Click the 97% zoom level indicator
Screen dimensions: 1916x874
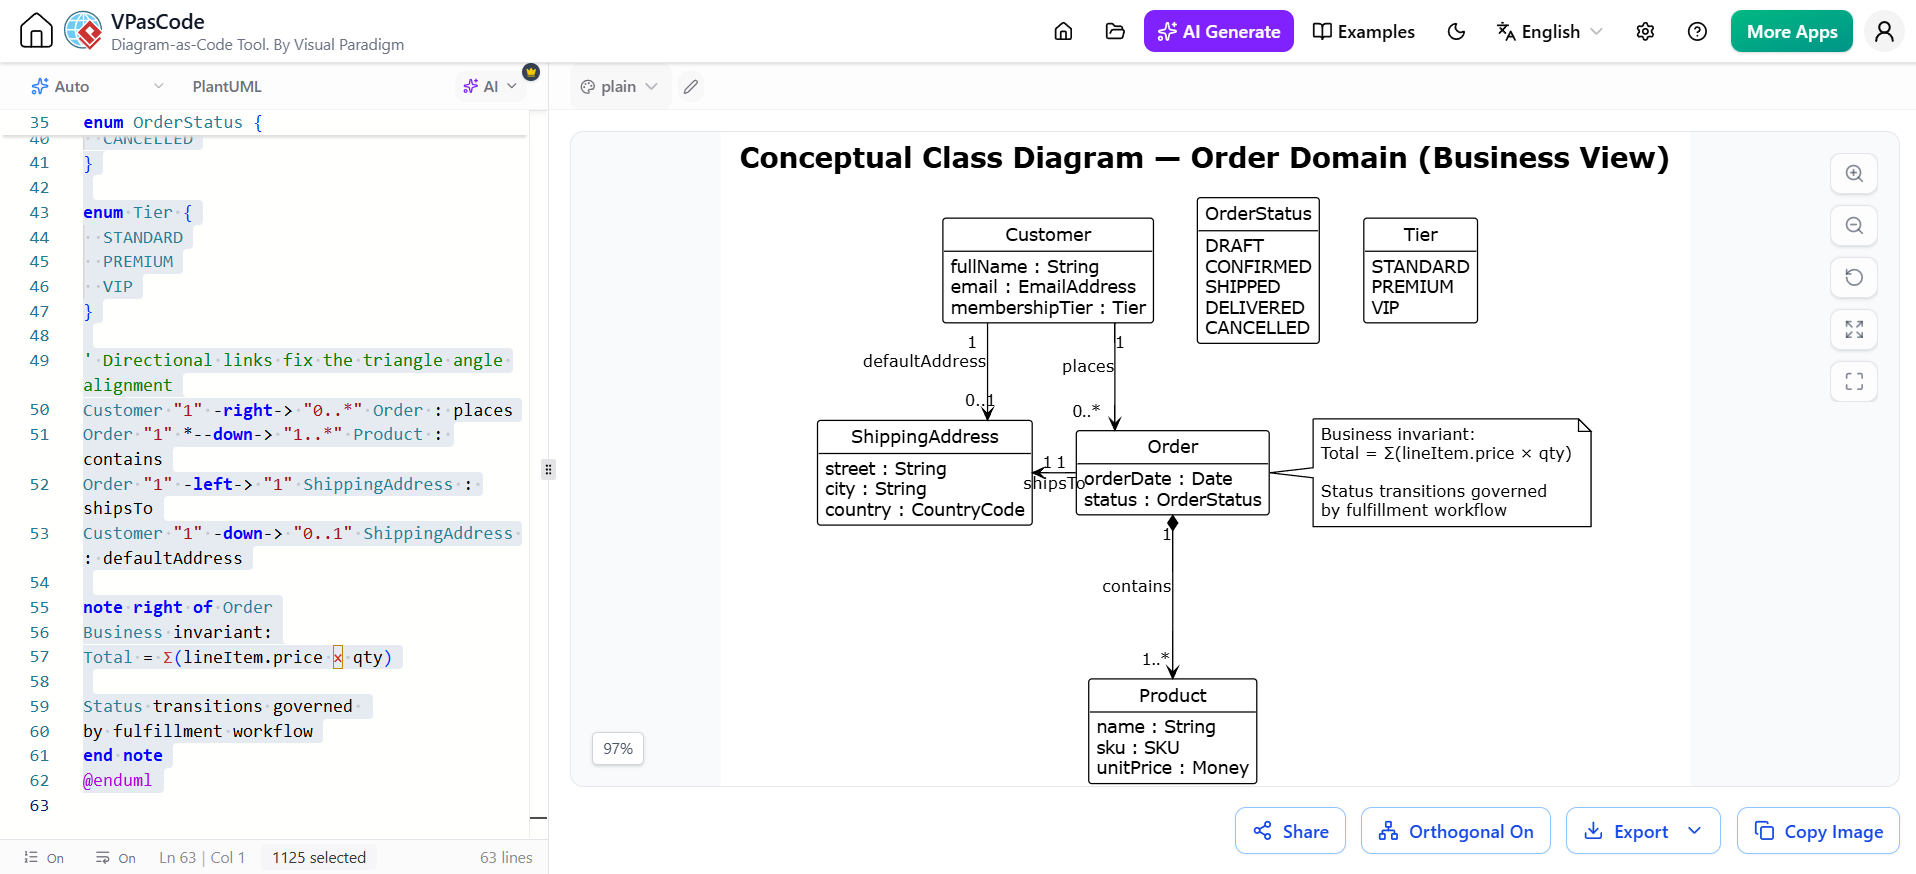click(x=618, y=748)
